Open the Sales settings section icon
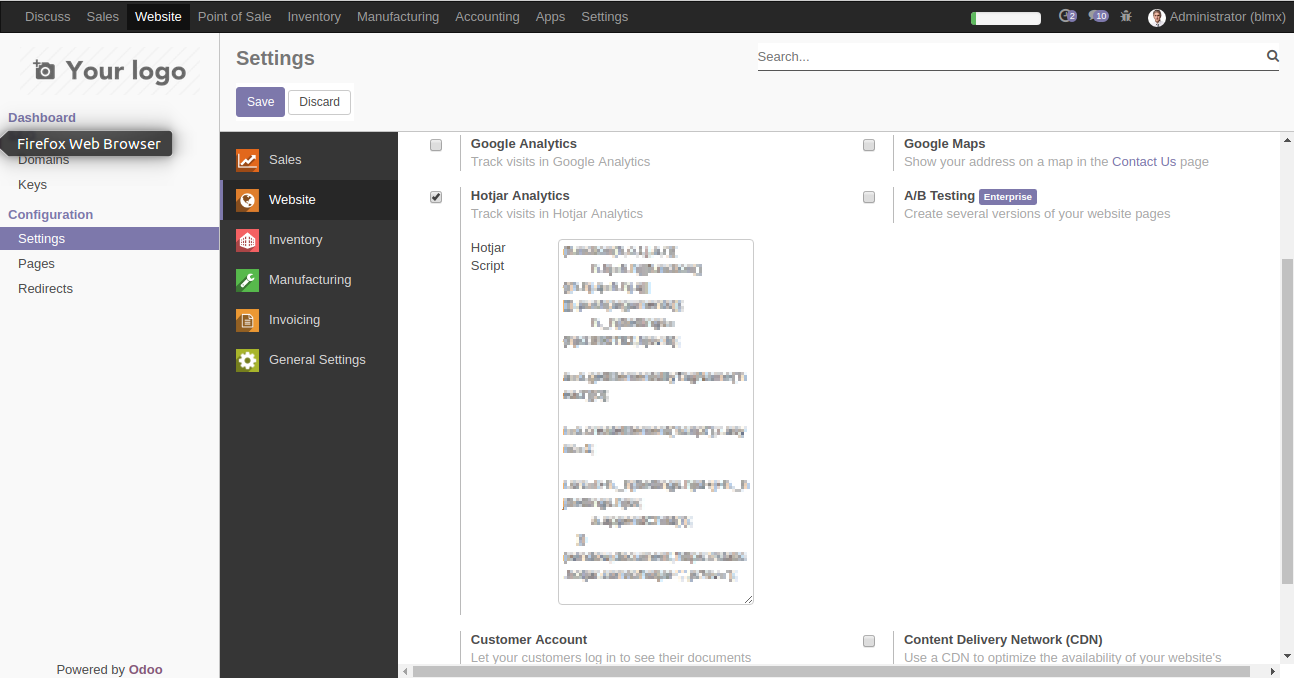 (x=247, y=160)
